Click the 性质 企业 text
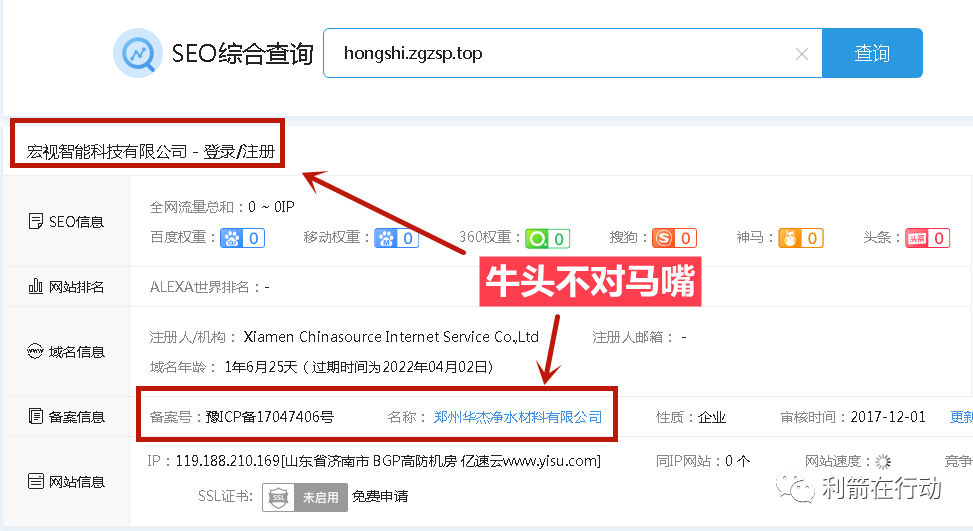This screenshot has width=973, height=531. (x=691, y=417)
